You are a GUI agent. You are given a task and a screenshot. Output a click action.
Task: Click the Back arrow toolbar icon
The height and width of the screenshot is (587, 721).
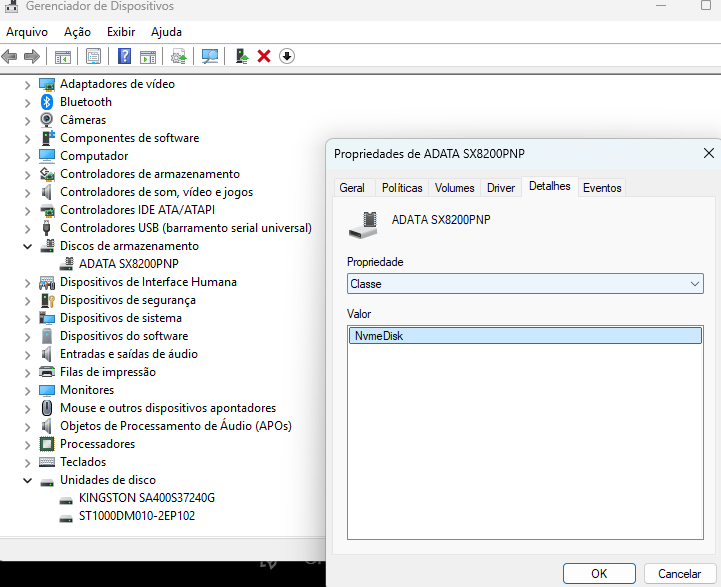(x=9, y=57)
